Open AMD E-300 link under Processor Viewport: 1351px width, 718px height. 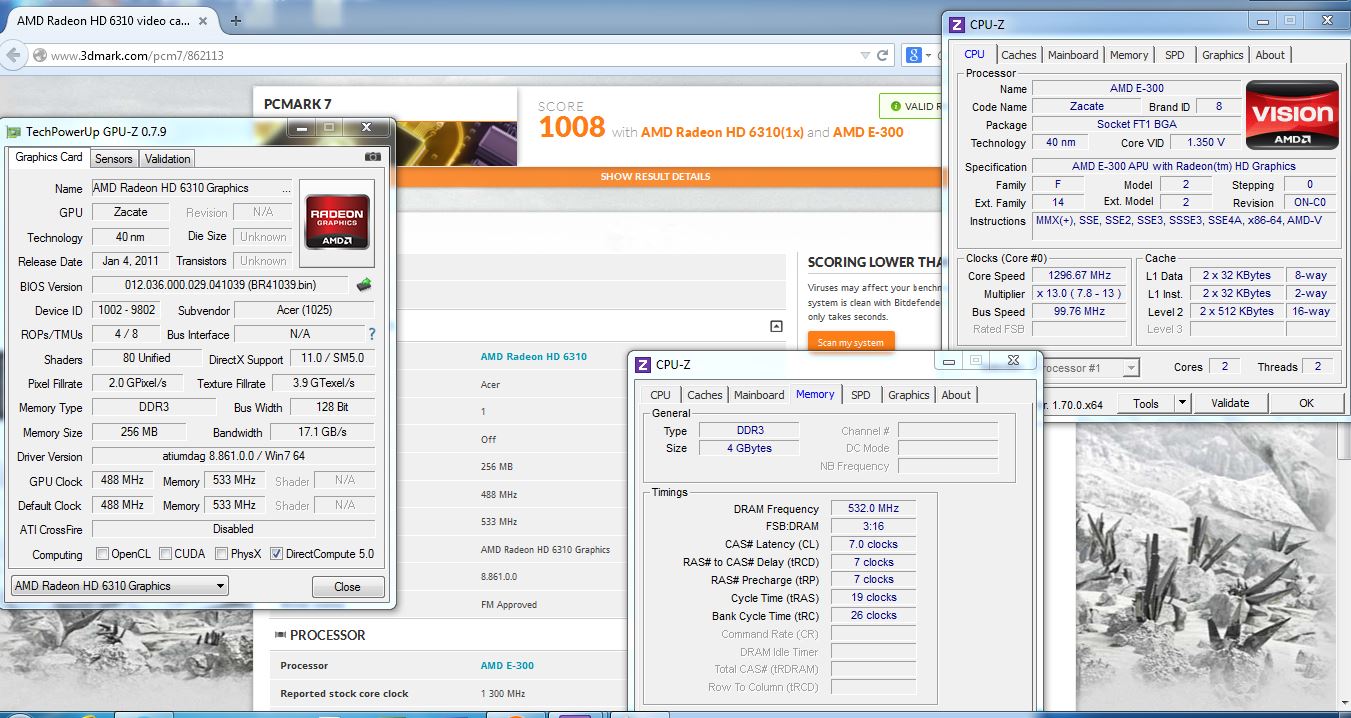[507, 666]
